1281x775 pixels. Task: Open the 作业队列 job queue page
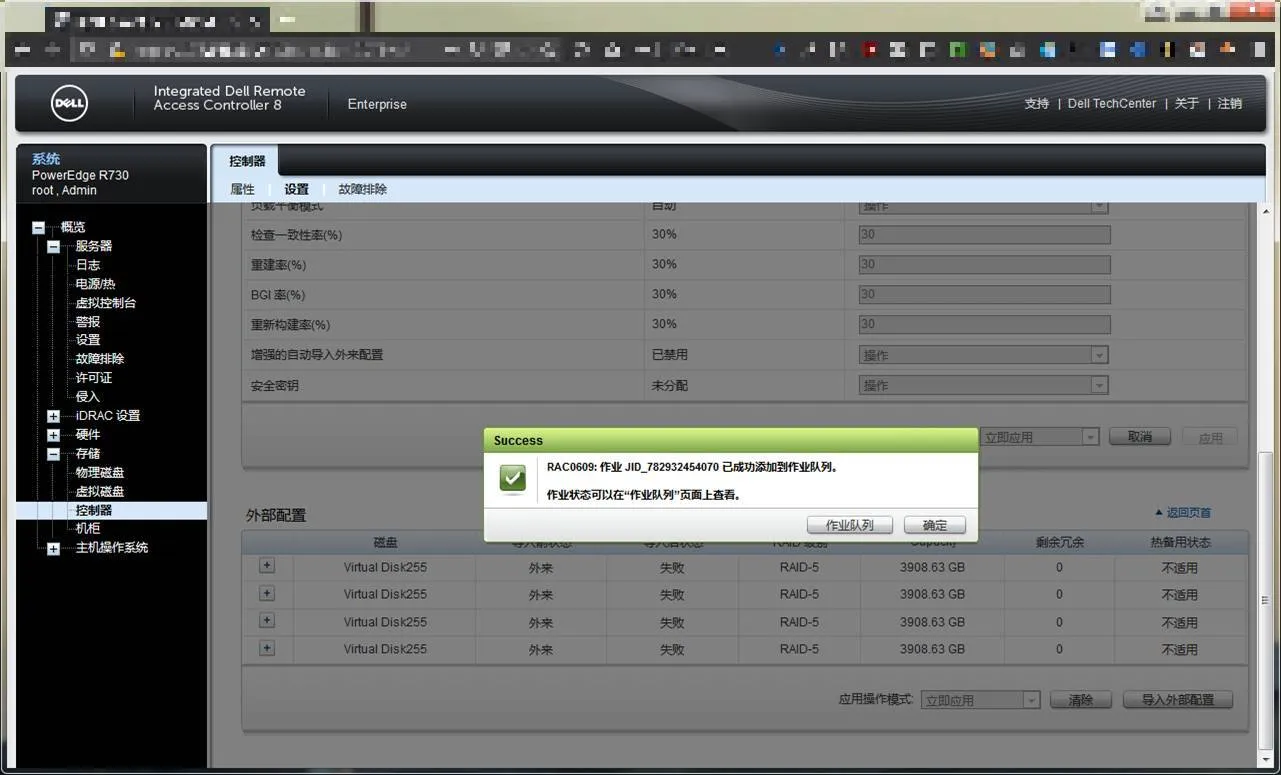(x=849, y=525)
